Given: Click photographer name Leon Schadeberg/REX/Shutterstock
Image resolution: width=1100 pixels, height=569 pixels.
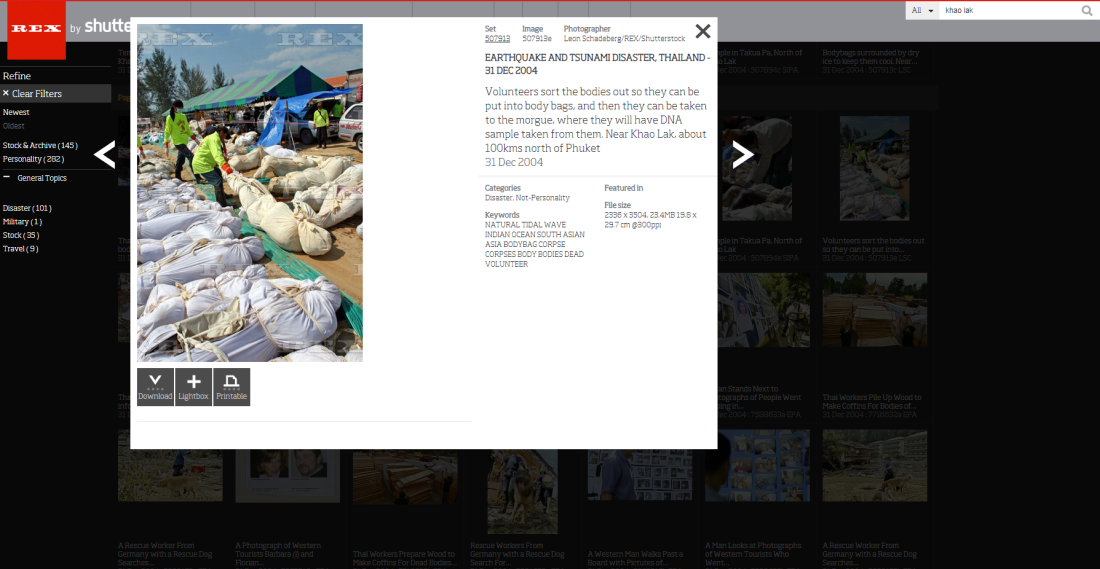Looking at the screenshot, I should (x=624, y=39).
